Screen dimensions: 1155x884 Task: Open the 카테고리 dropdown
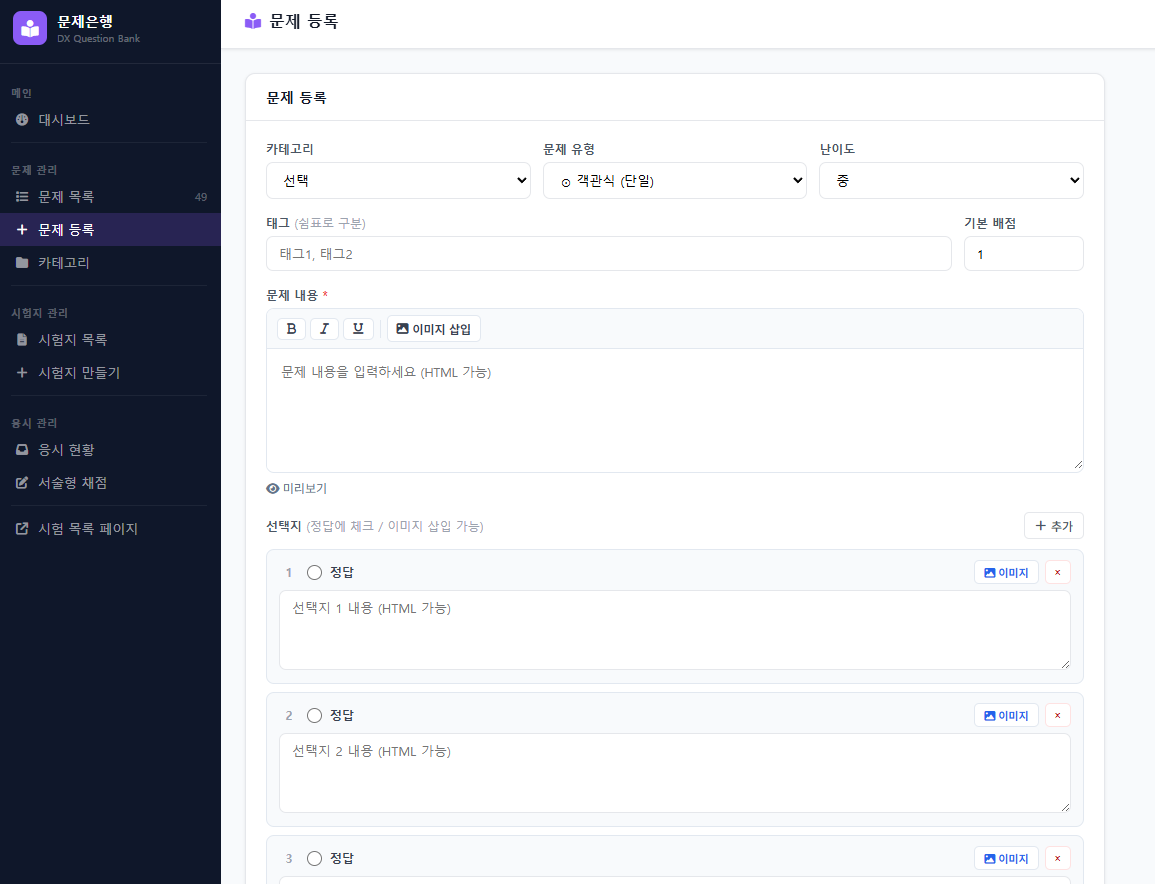398,180
